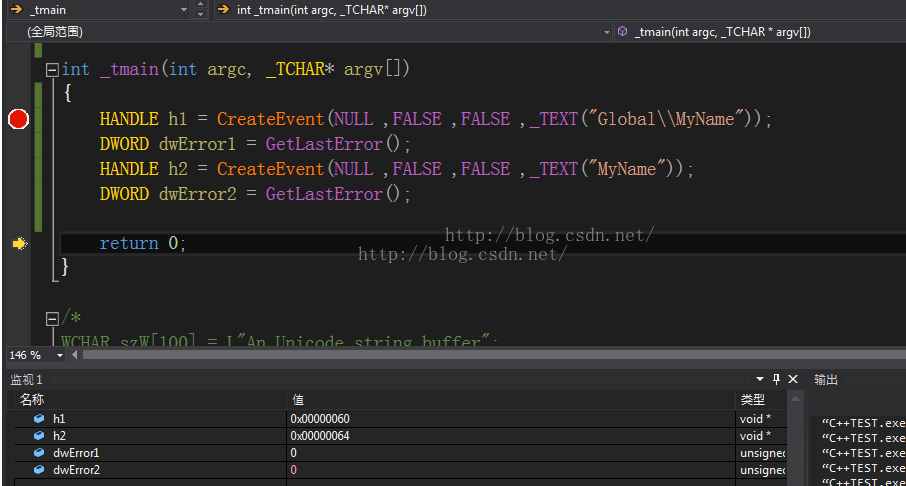The image size is (906, 486).
Task: Click the dwError1 variable cube icon
Action: coord(39,453)
